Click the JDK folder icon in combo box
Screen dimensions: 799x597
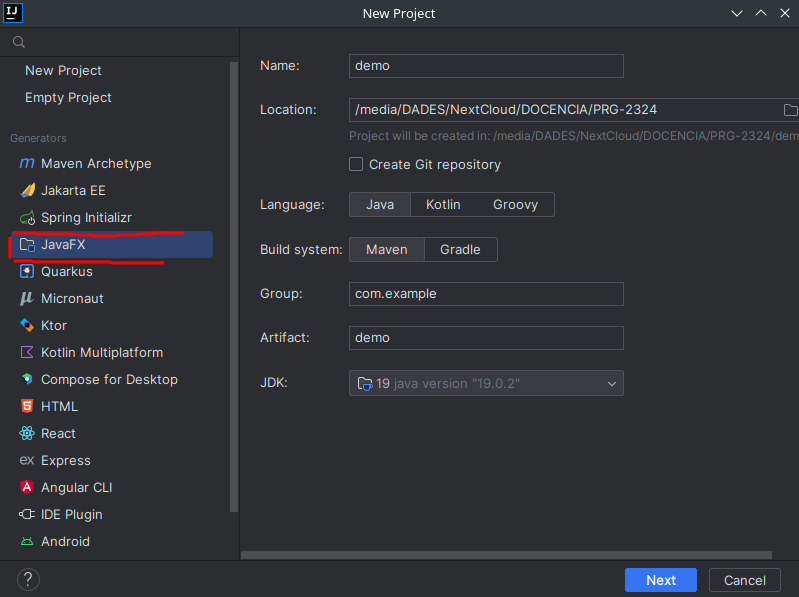[x=365, y=384]
